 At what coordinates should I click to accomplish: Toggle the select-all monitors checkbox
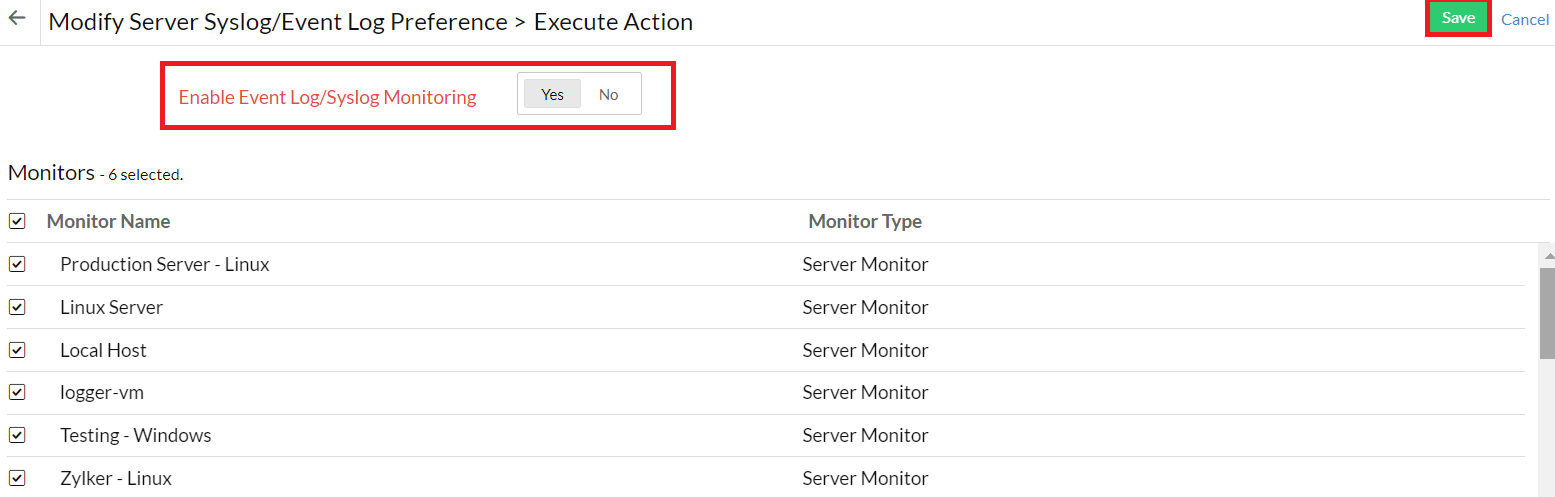(17, 221)
